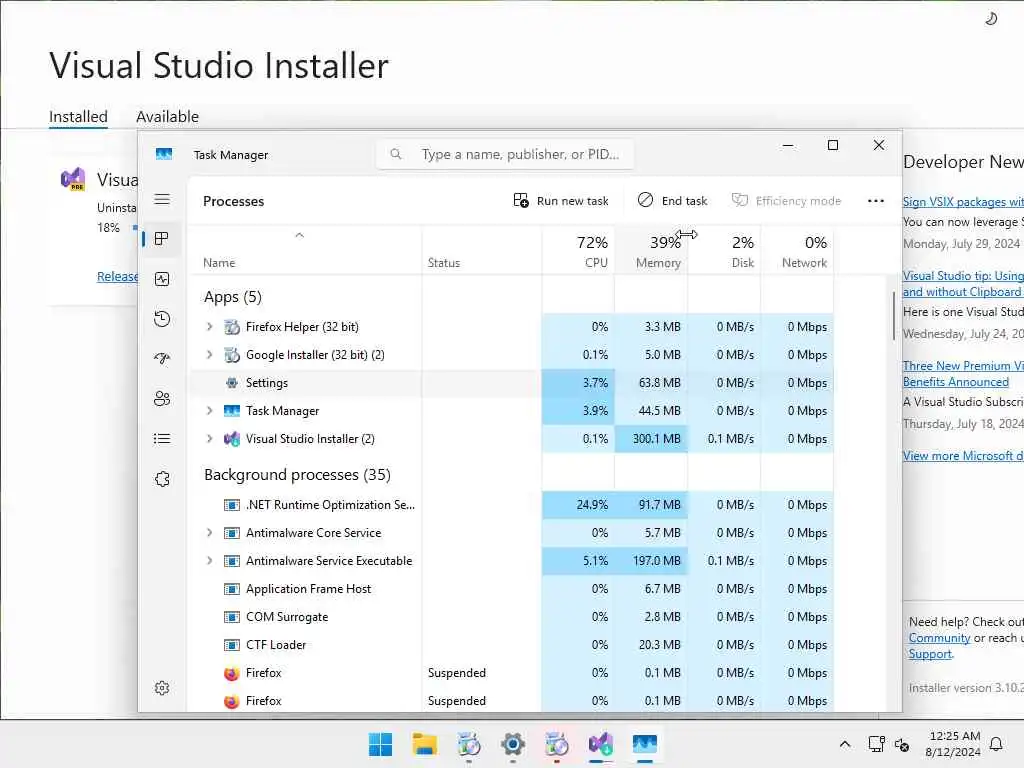Screen dimensions: 1024x768
Task: Open File Explorer from taskbar
Action: [424, 744]
